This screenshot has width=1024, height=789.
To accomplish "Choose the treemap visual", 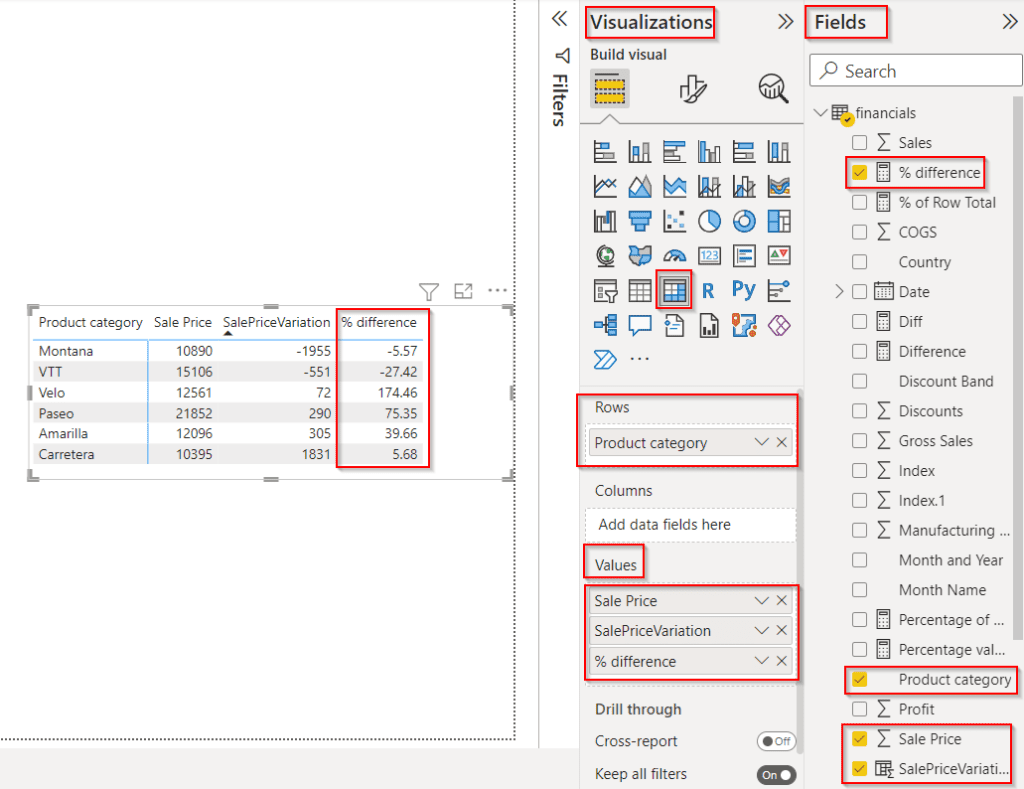I will (778, 221).
